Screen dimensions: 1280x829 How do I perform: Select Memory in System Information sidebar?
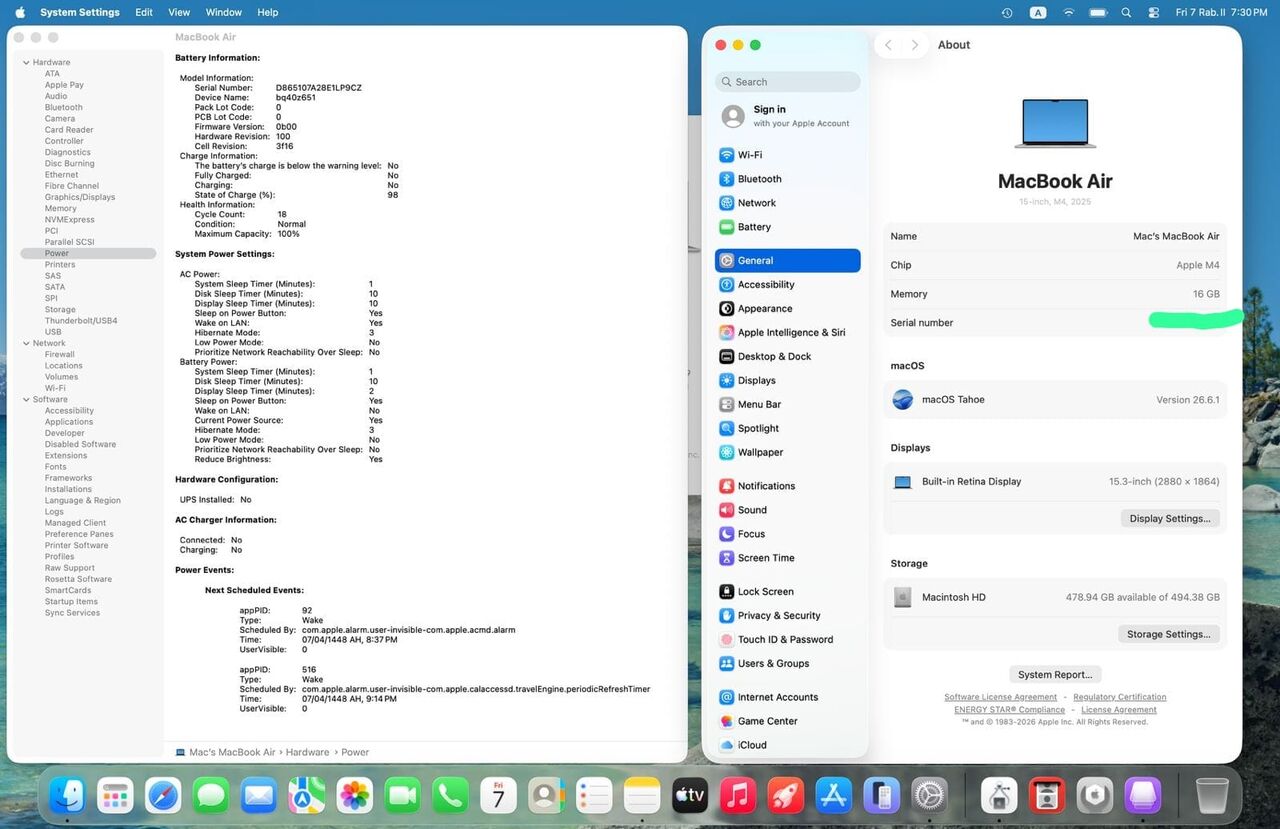coord(61,208)
